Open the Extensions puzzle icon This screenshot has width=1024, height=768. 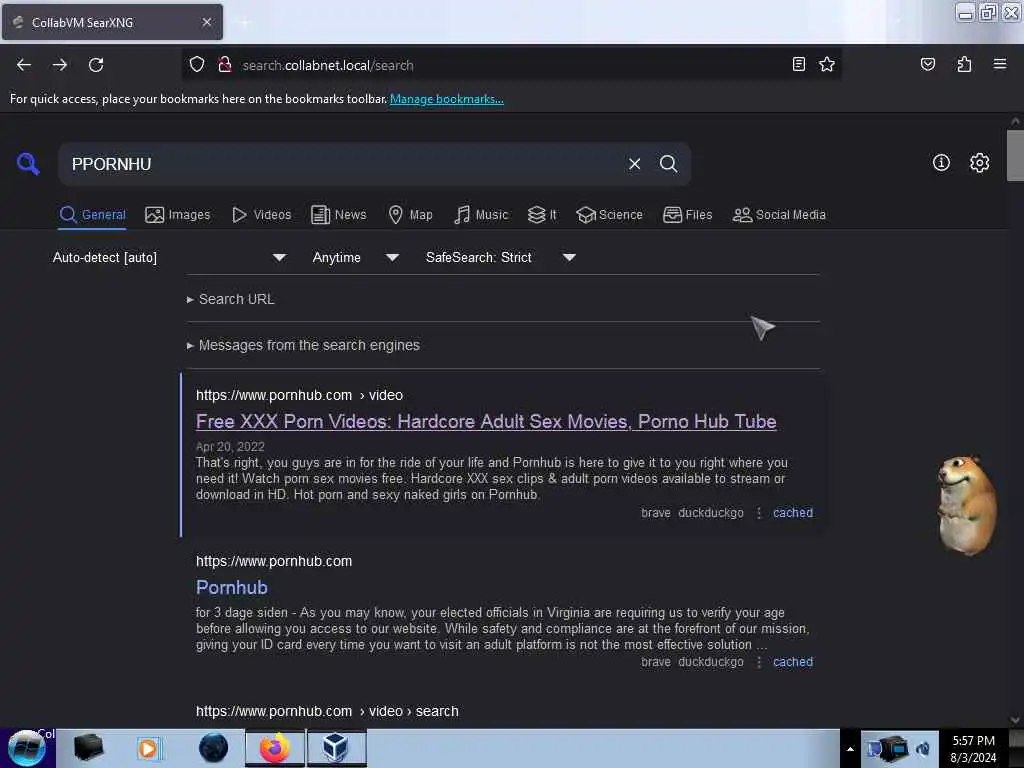(964, 64)
